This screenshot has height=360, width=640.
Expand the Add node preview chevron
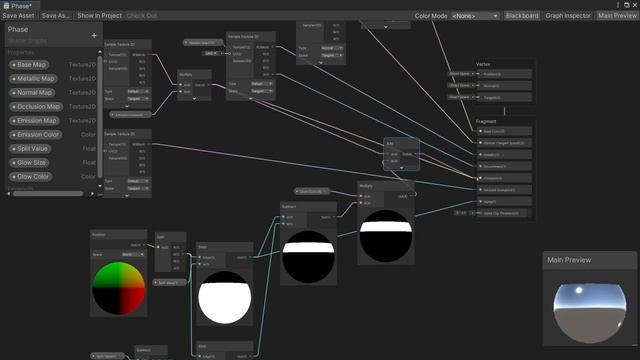click(402, 167)
